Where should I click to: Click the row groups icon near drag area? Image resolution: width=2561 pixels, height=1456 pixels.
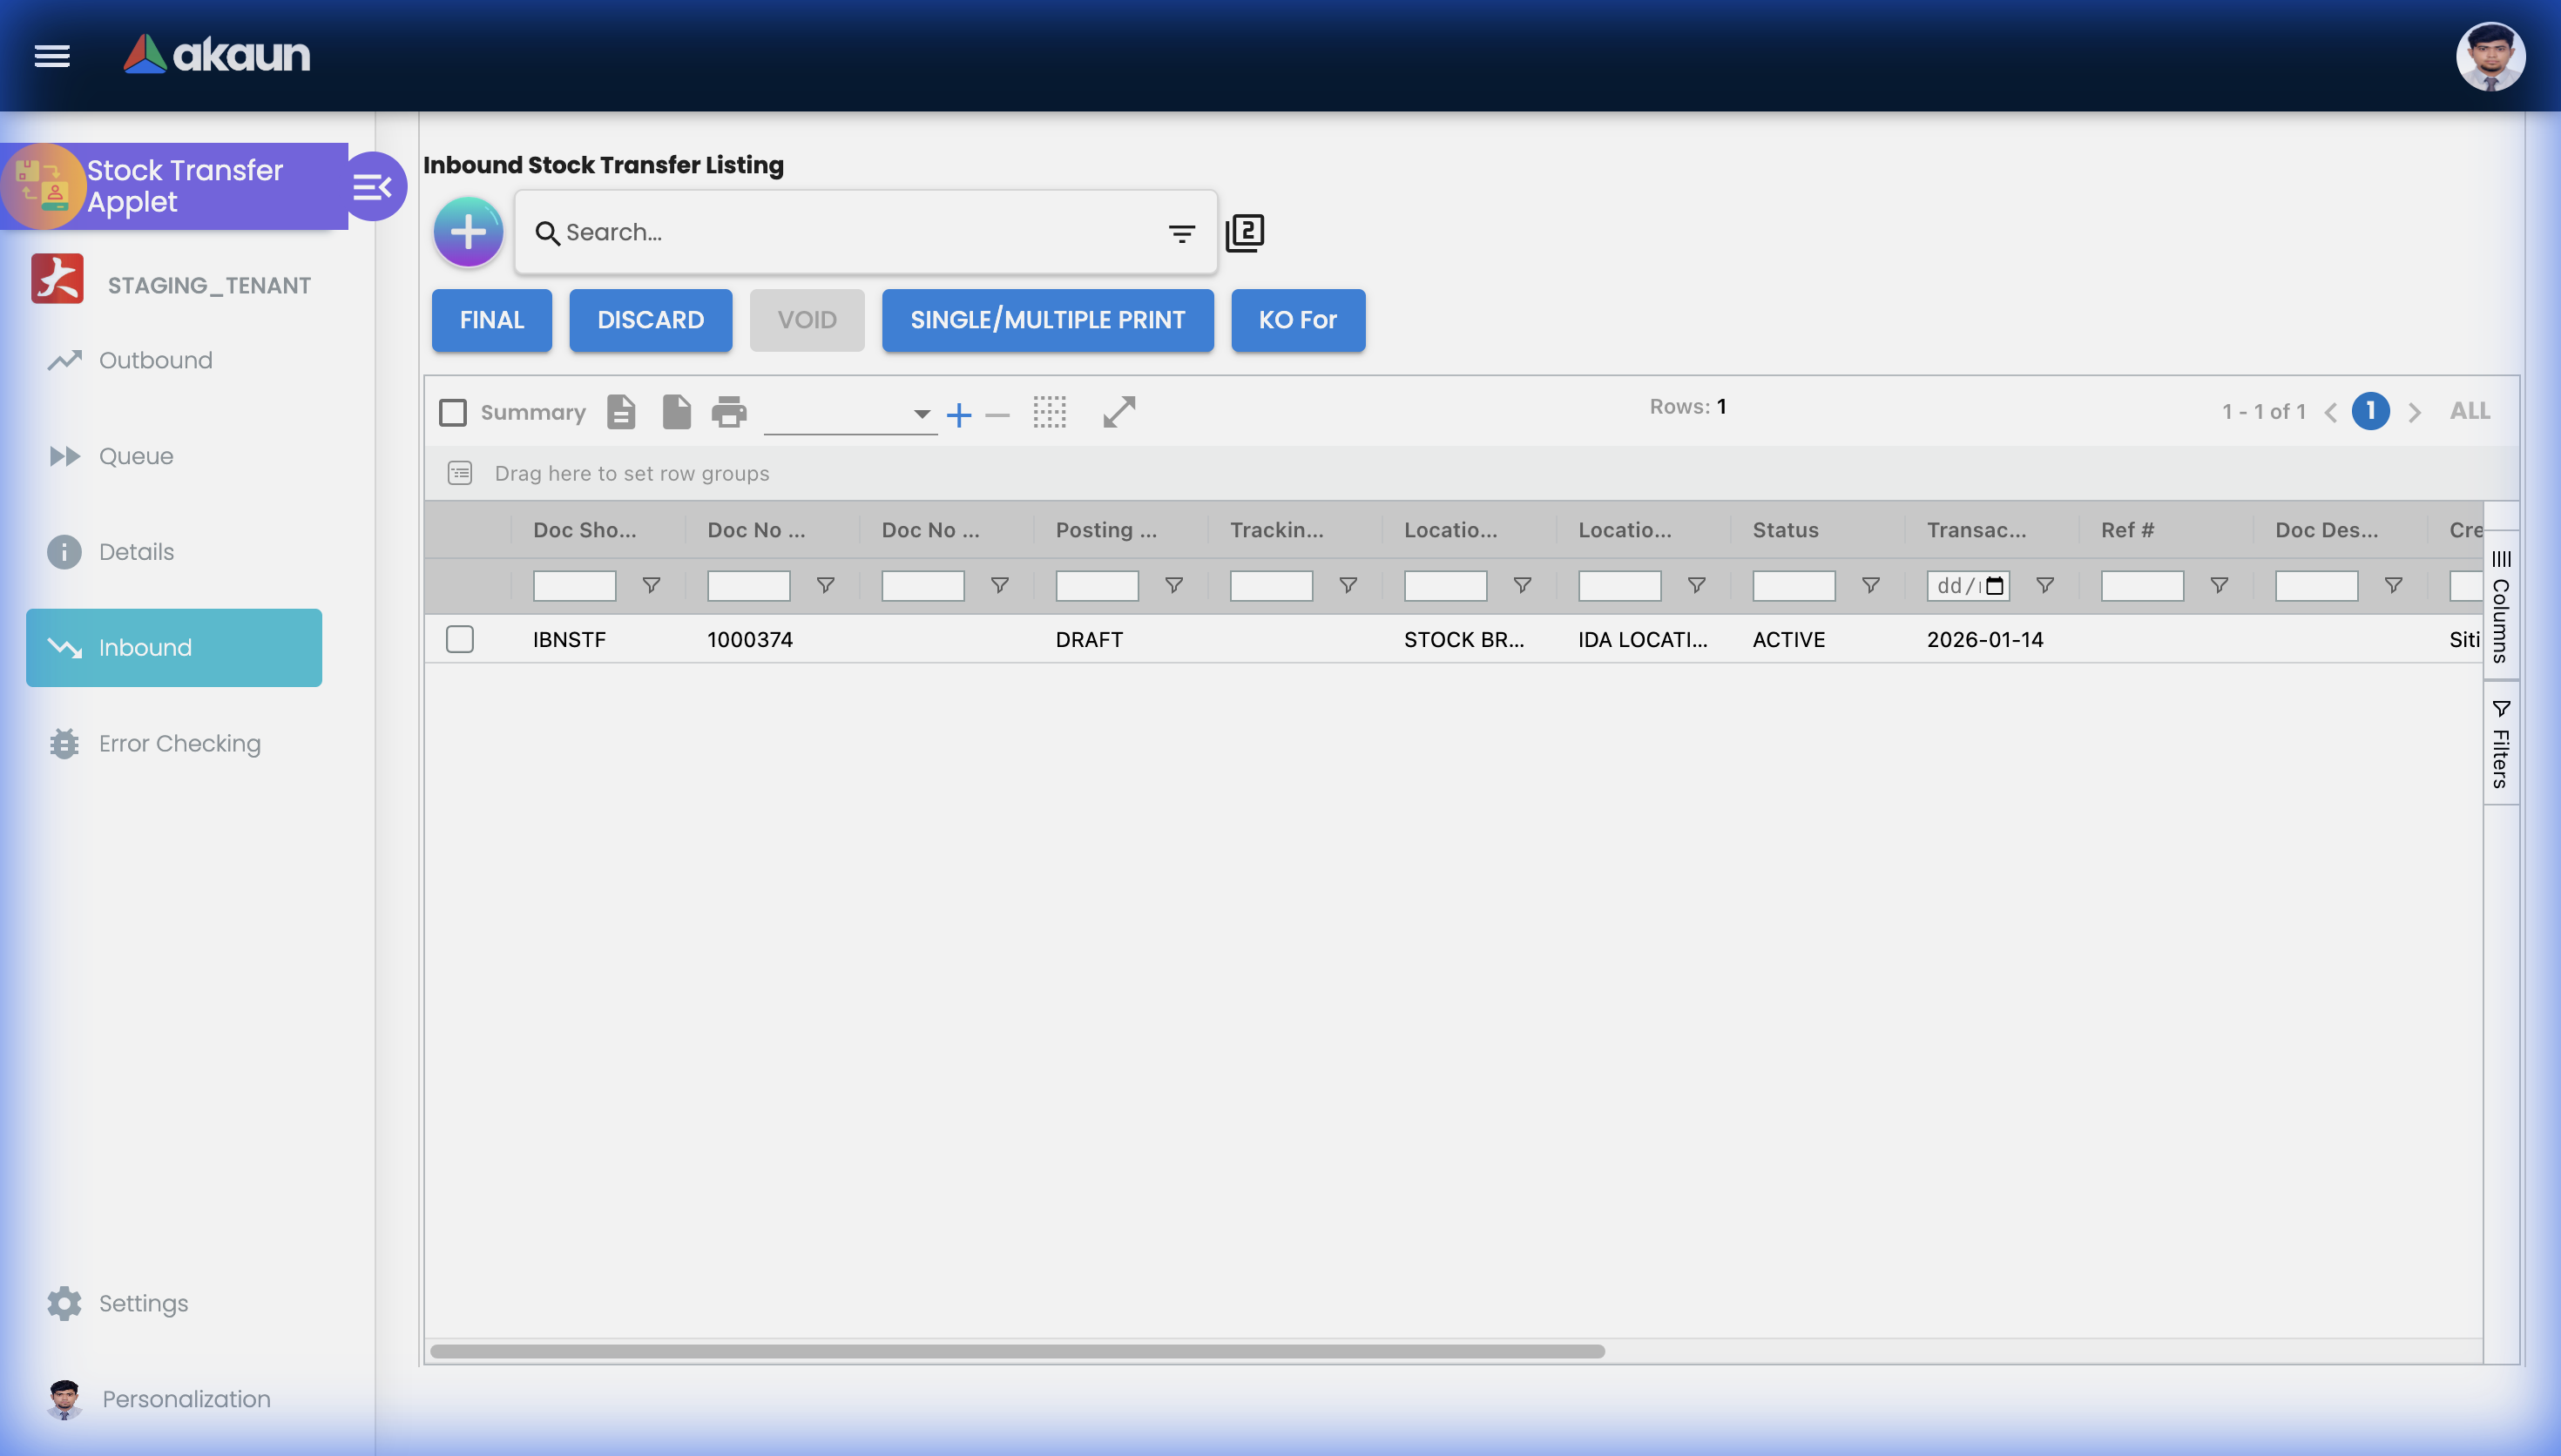459,473
